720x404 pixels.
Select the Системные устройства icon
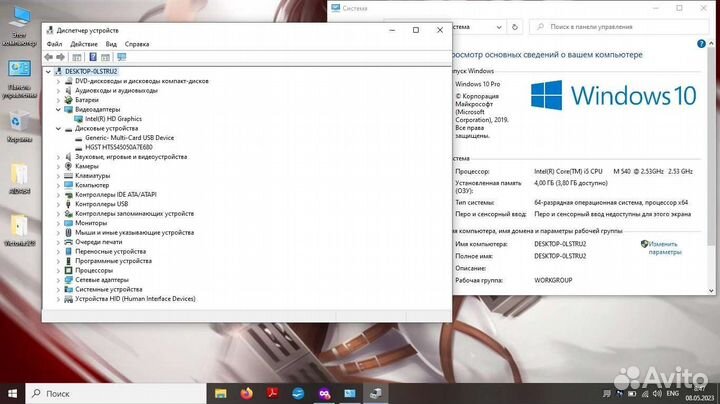coord(68,289)
